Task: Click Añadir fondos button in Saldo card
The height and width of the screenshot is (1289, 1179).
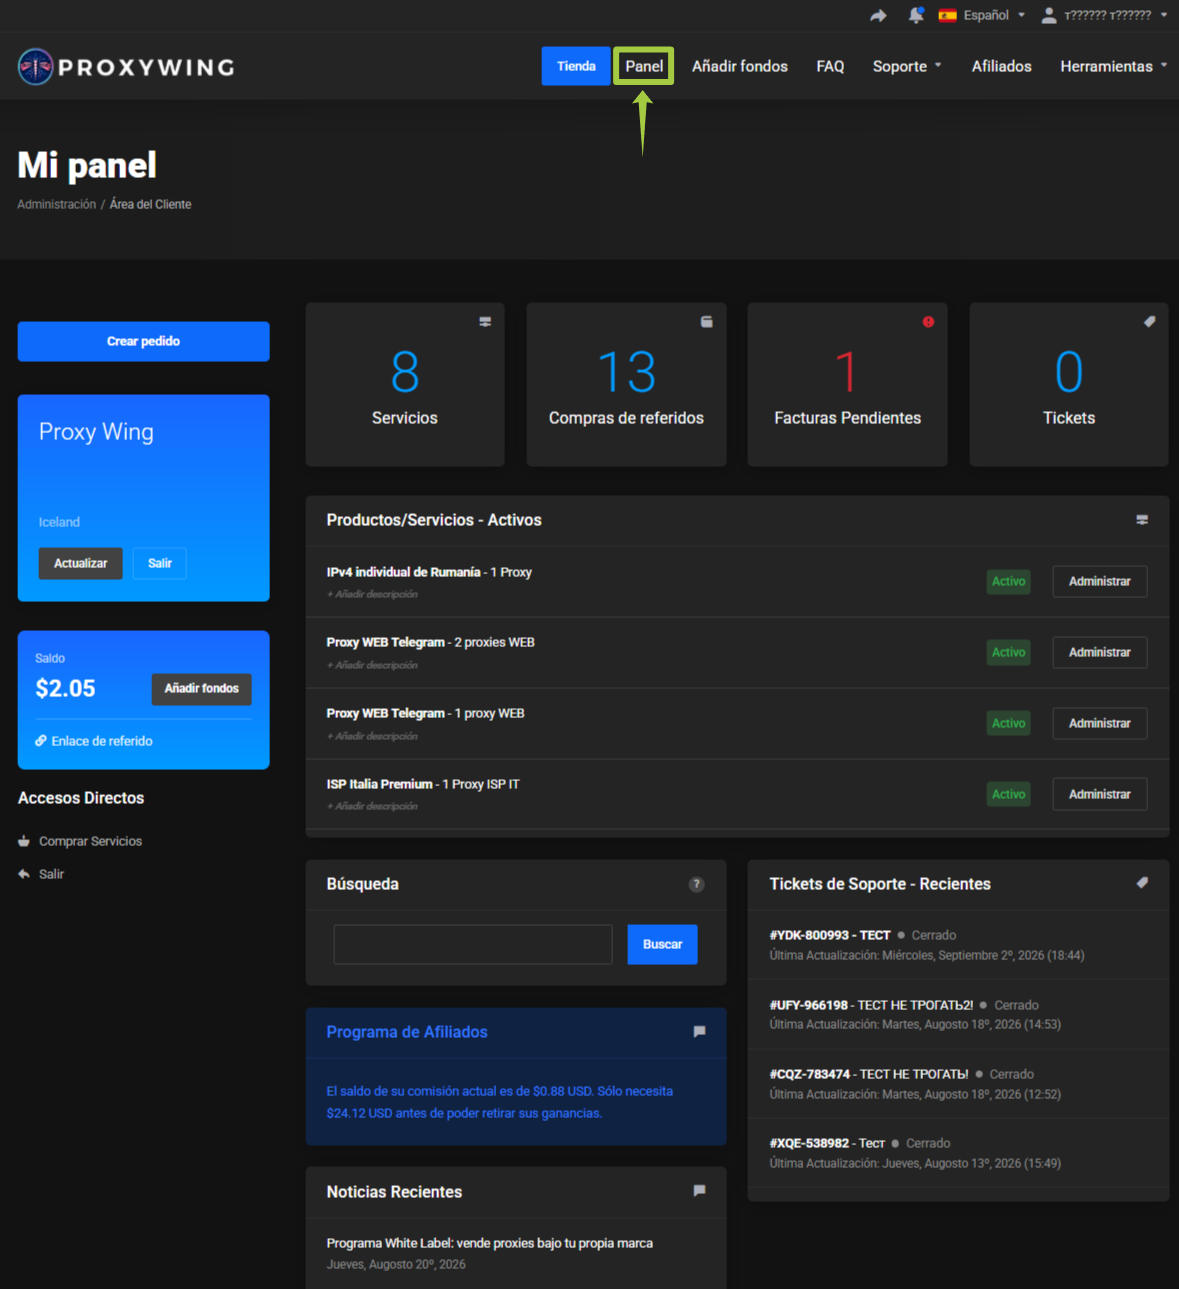Action: coord(201,688)
